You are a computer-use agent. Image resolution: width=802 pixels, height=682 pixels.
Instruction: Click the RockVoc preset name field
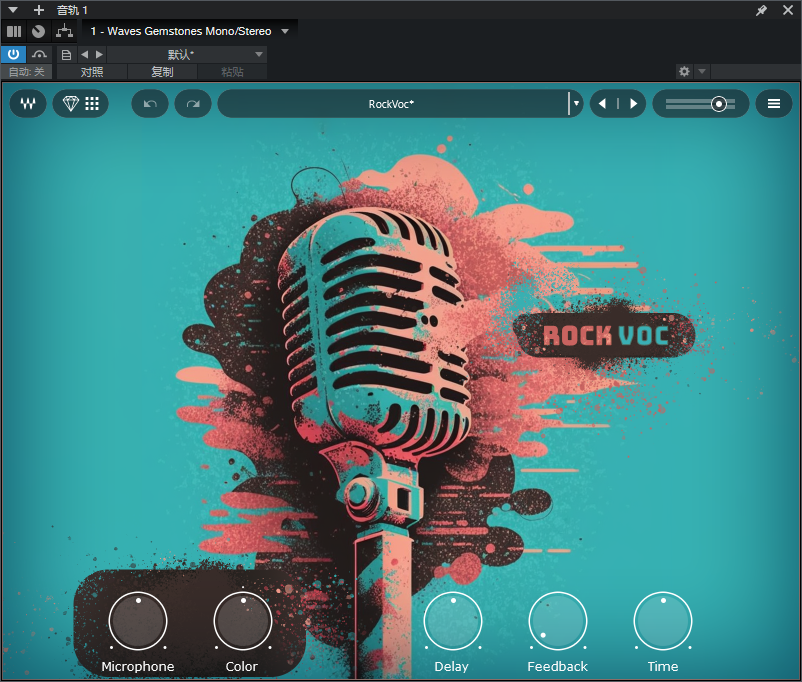[x=392, y=104]
